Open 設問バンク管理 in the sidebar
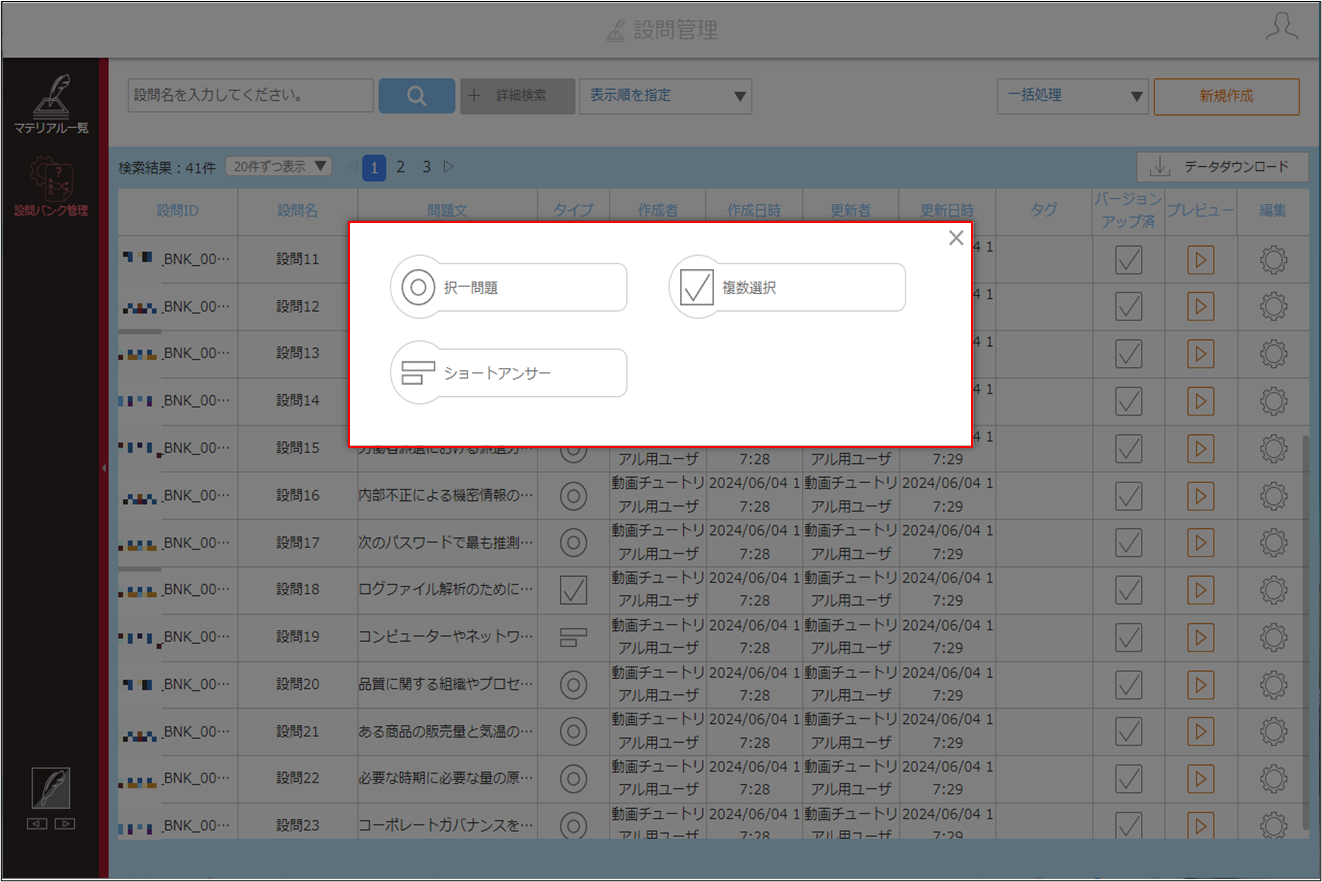The height and width of the screenshot is (882, 1322). 51,186
